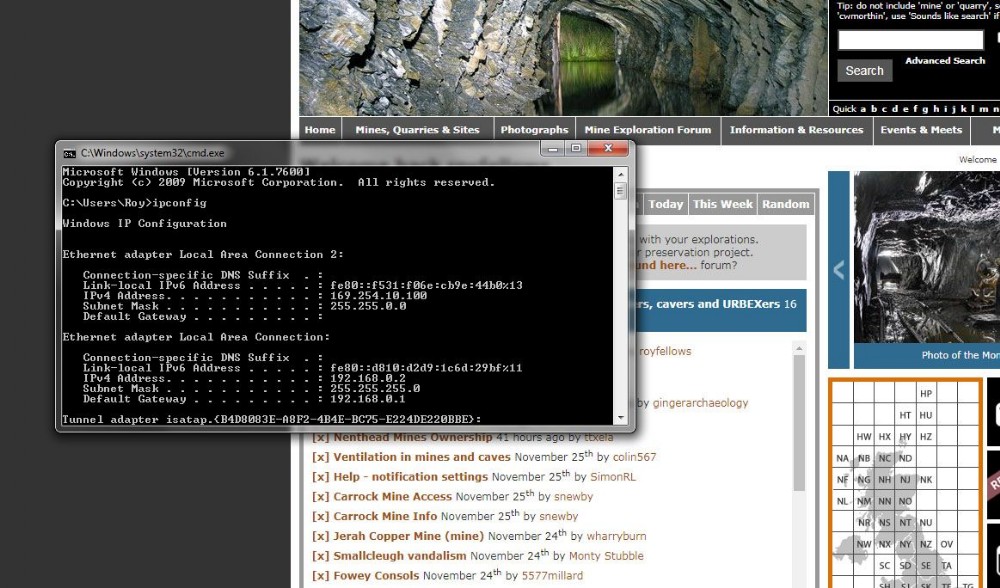Click the previous photo arrow on slideshow
The height and width of the screenshot is (588, 1000).
click(x=838, y=270)
